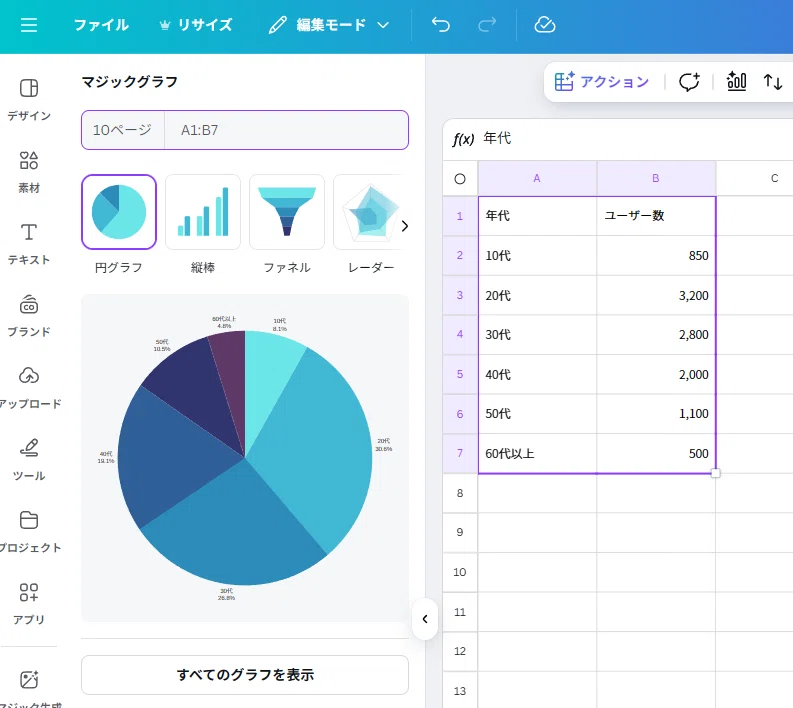Open the プロジェクト panel
793x708 pixels.
[x=29, y=533]
